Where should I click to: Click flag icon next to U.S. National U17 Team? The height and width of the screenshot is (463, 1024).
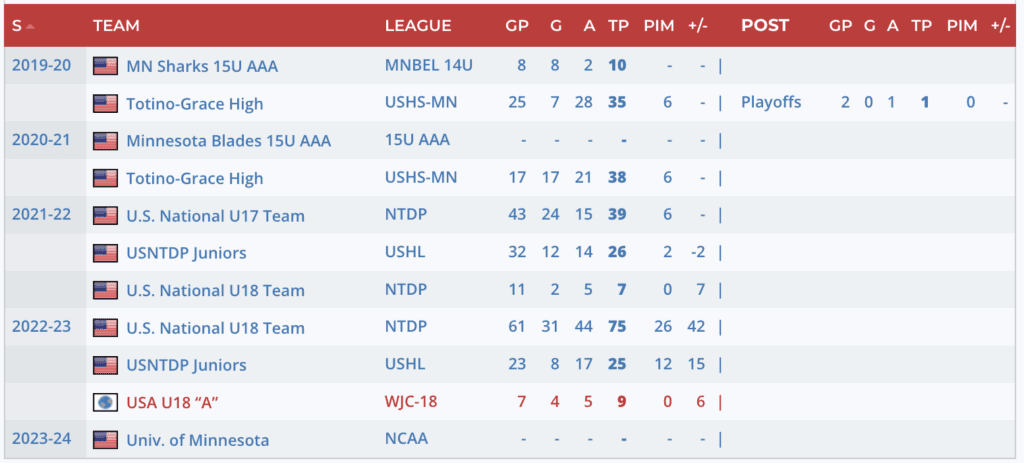105,216
